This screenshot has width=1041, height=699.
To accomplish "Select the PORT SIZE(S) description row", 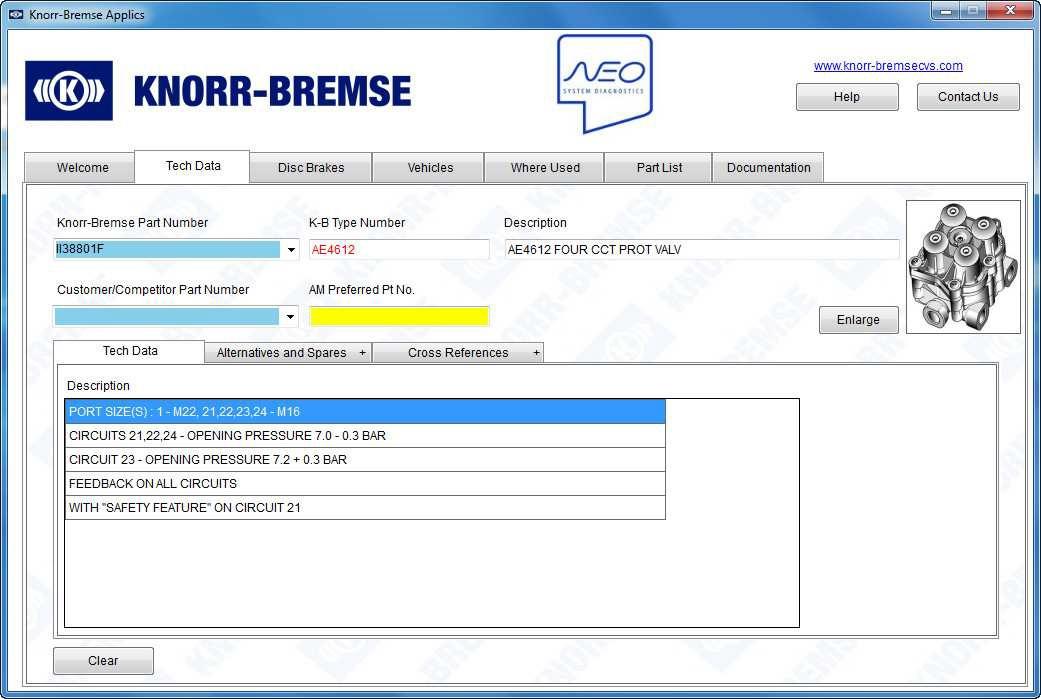I will pos(365,412).
